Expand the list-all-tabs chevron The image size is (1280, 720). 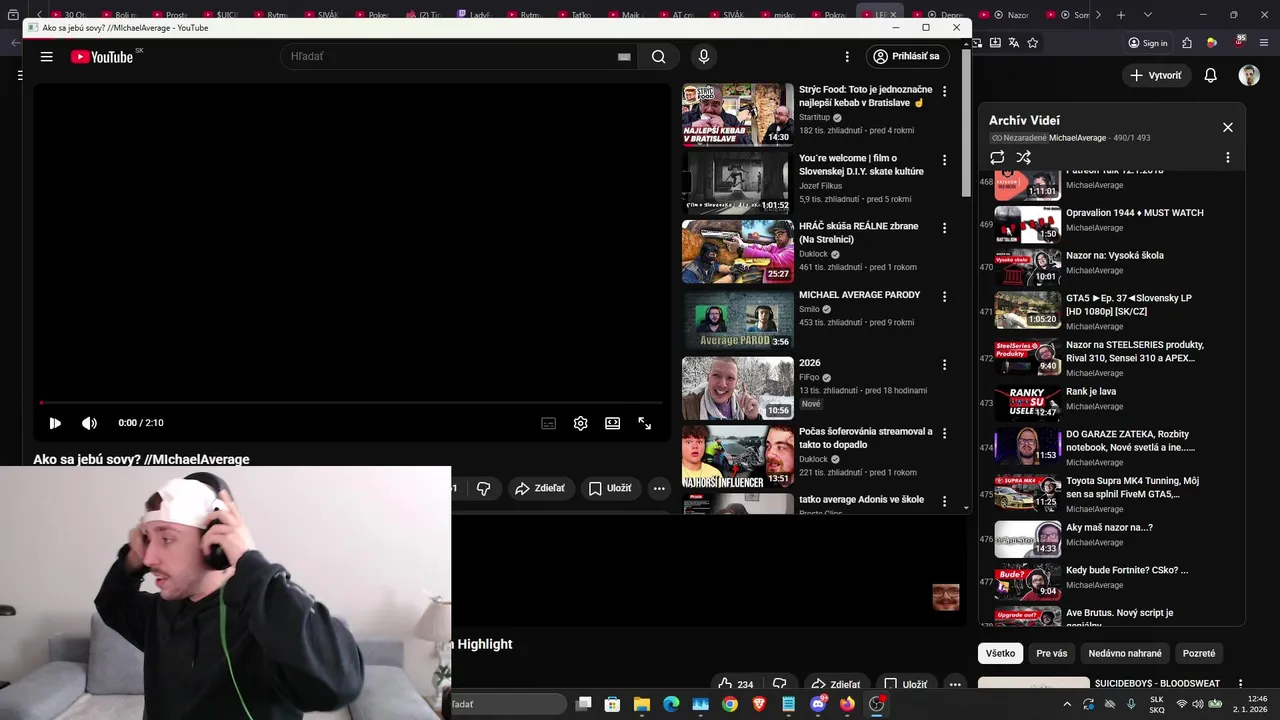click(1147, 15)
